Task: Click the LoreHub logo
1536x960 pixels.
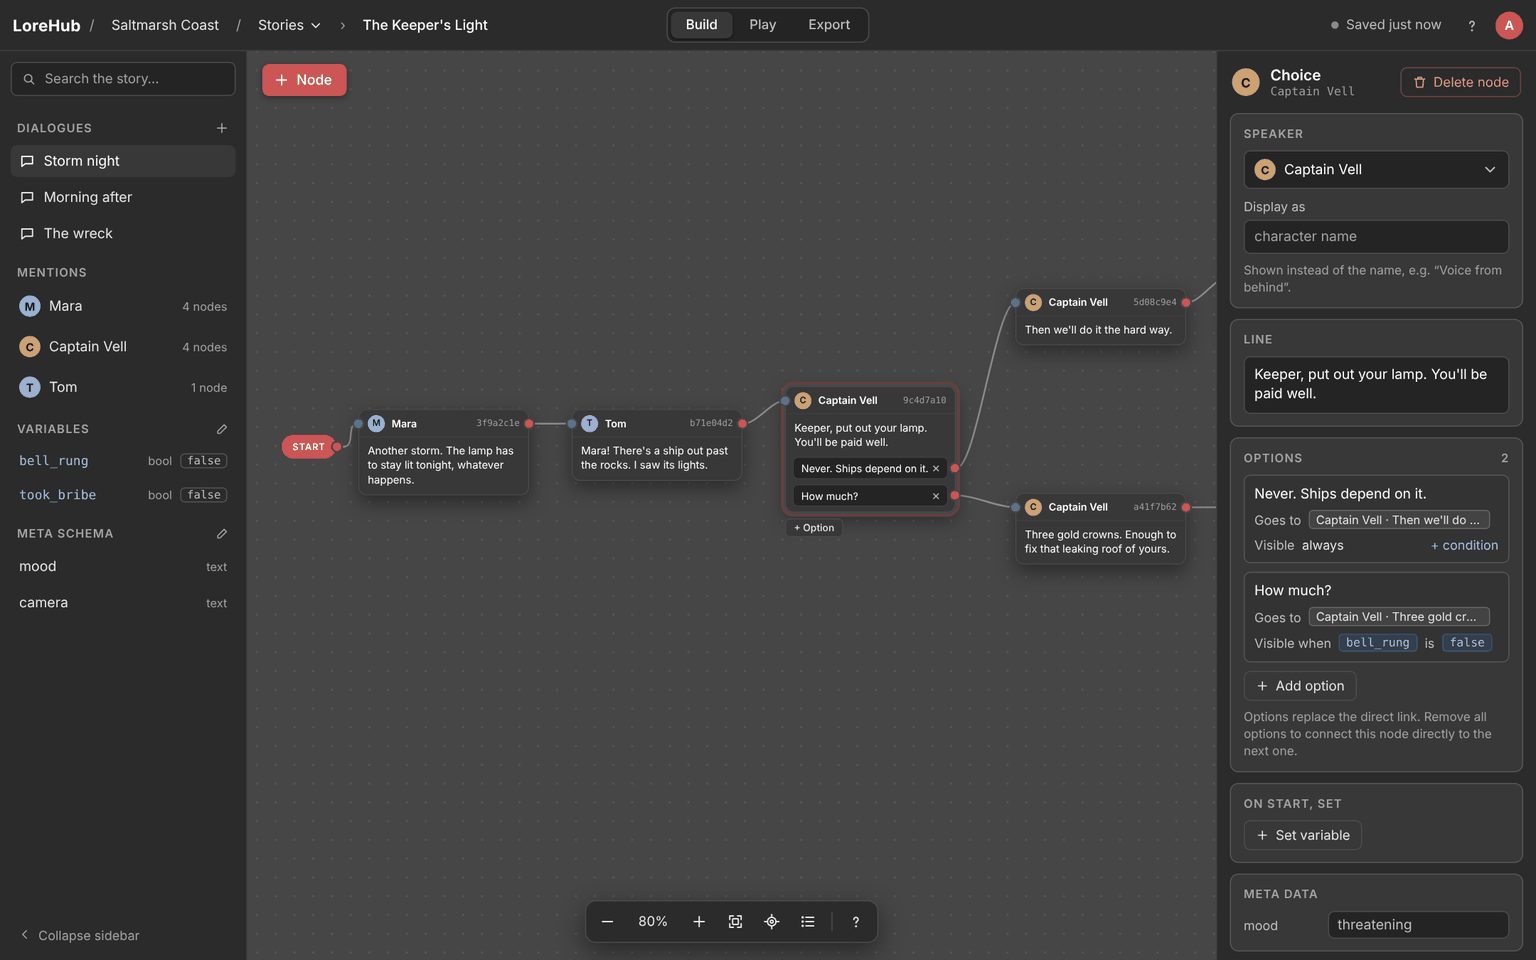Action: 46,25
